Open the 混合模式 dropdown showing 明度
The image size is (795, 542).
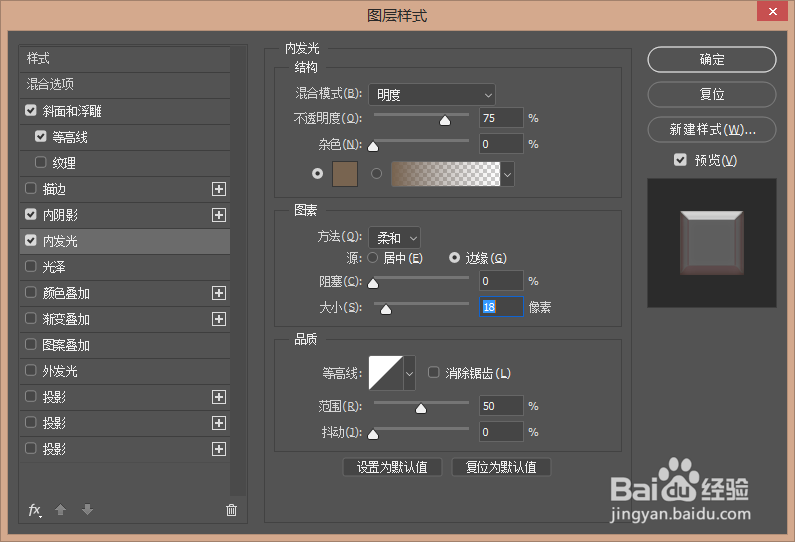(x=432, y=94)
